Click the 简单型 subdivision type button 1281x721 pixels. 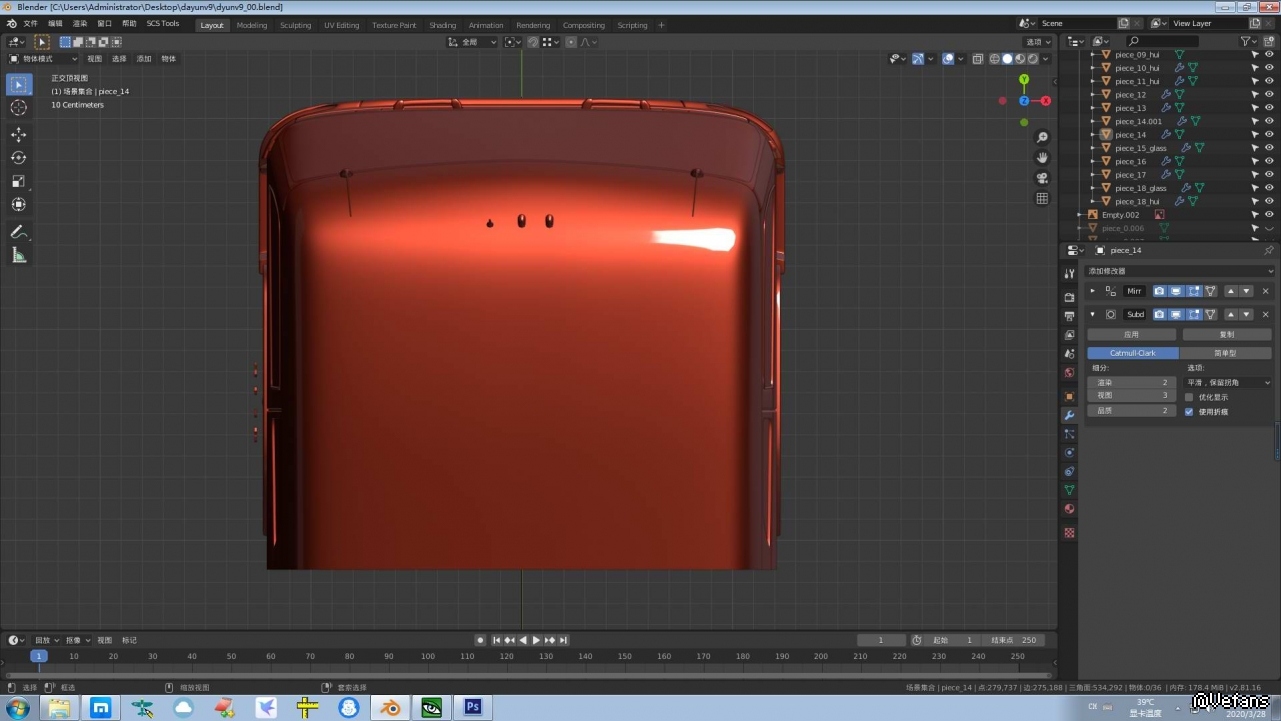pyautogui.click(x=1226, y=353)
